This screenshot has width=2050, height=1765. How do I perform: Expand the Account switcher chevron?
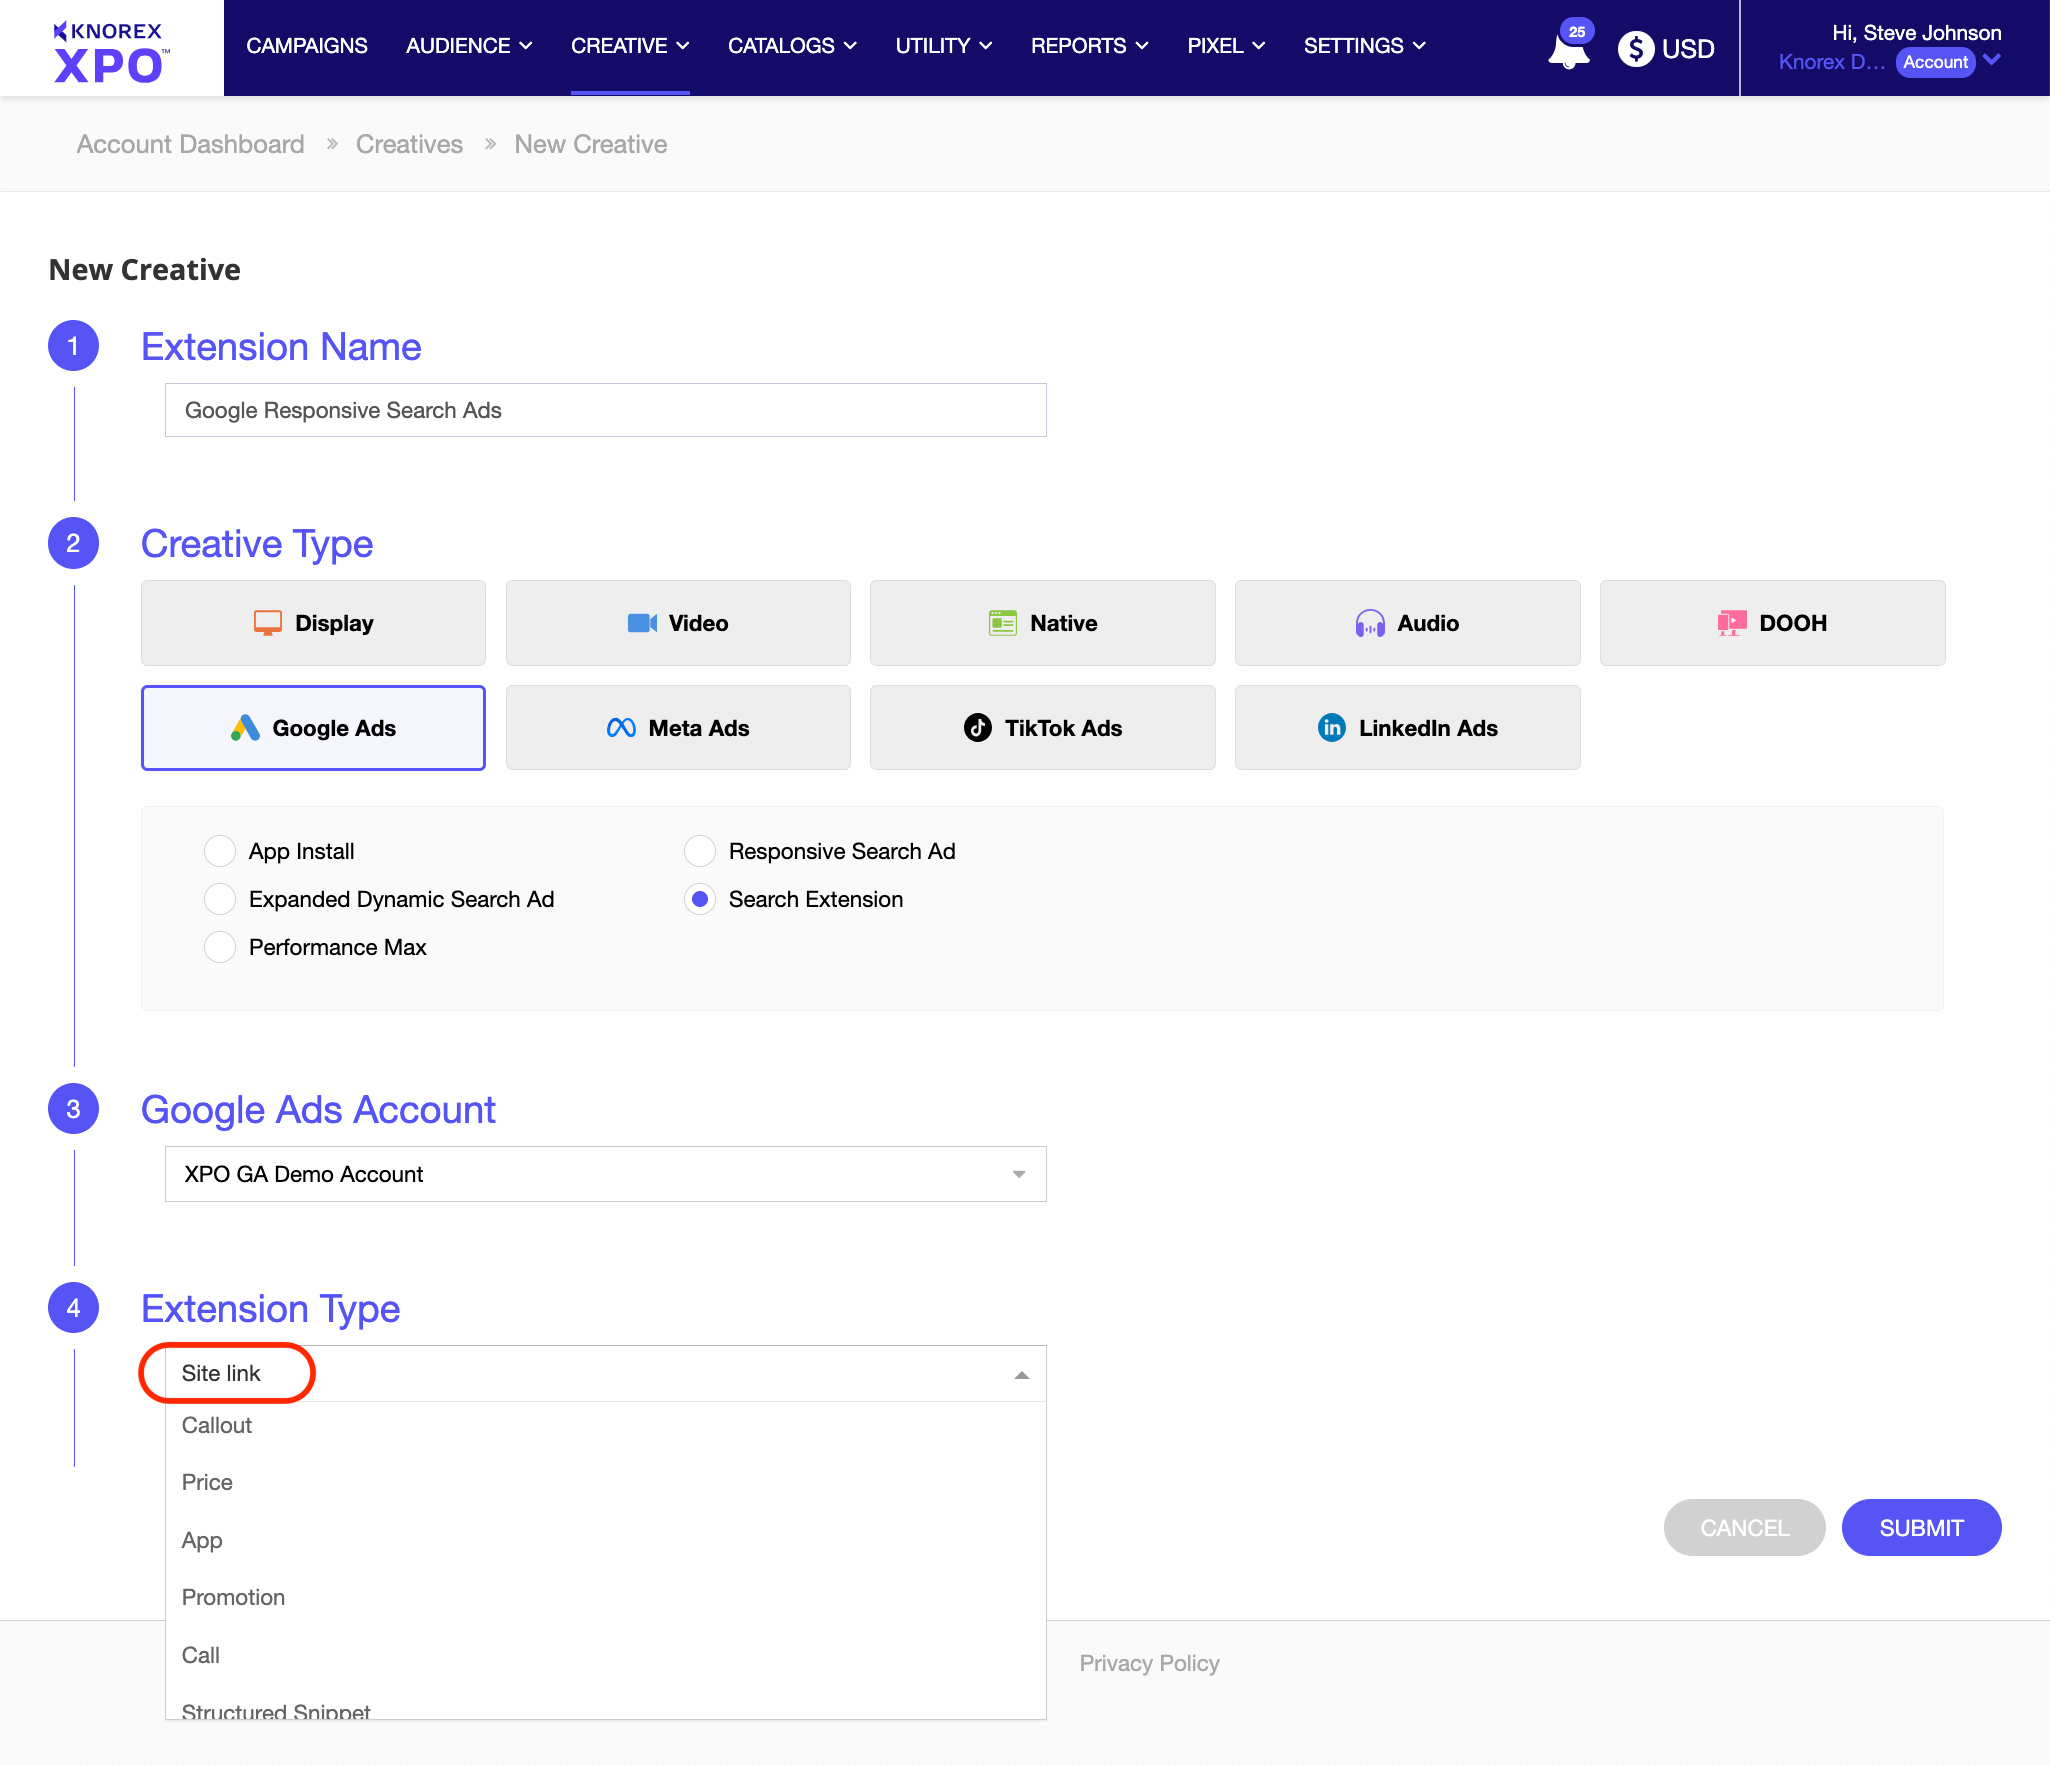[x=1992, y=61]
